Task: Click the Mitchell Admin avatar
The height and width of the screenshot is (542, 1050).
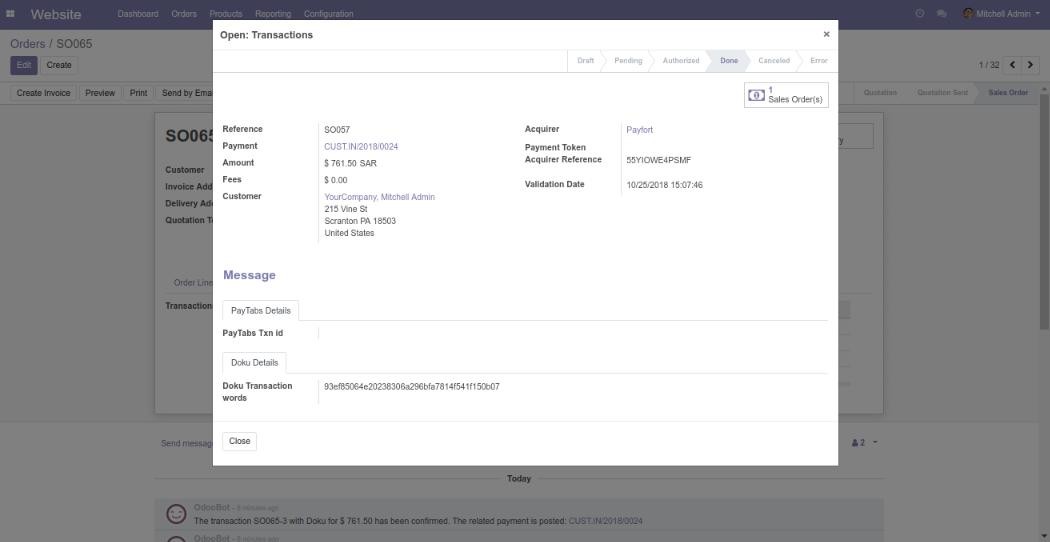Action: point(968,13)
